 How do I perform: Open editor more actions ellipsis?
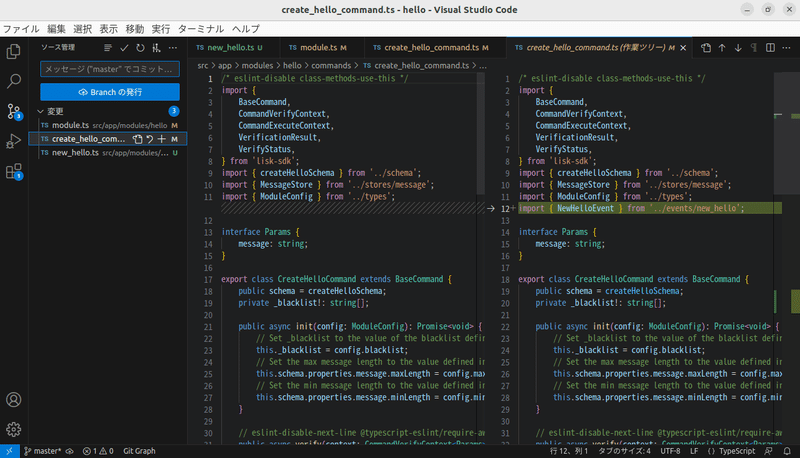[x=786, y=47]
